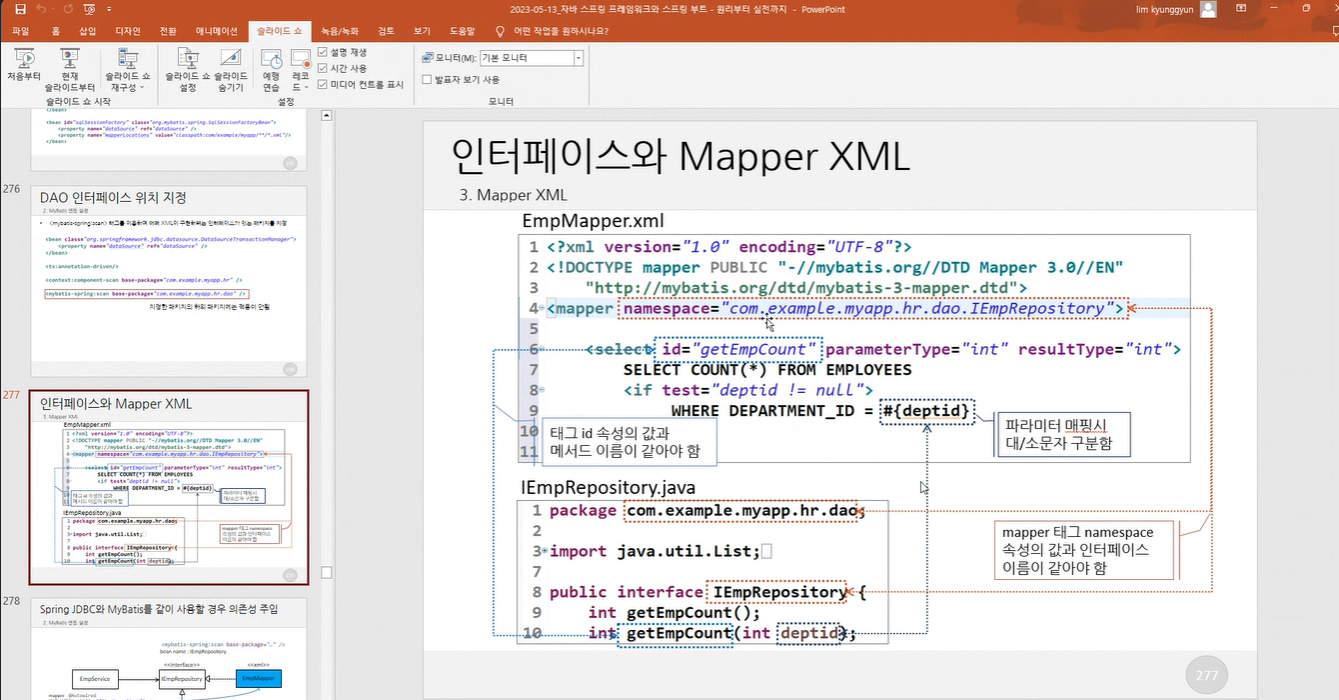Start slideshow from current slide (현재 슬라이드부터)
This screenshot has width=1339, height=700.
[x=70, y=70]
